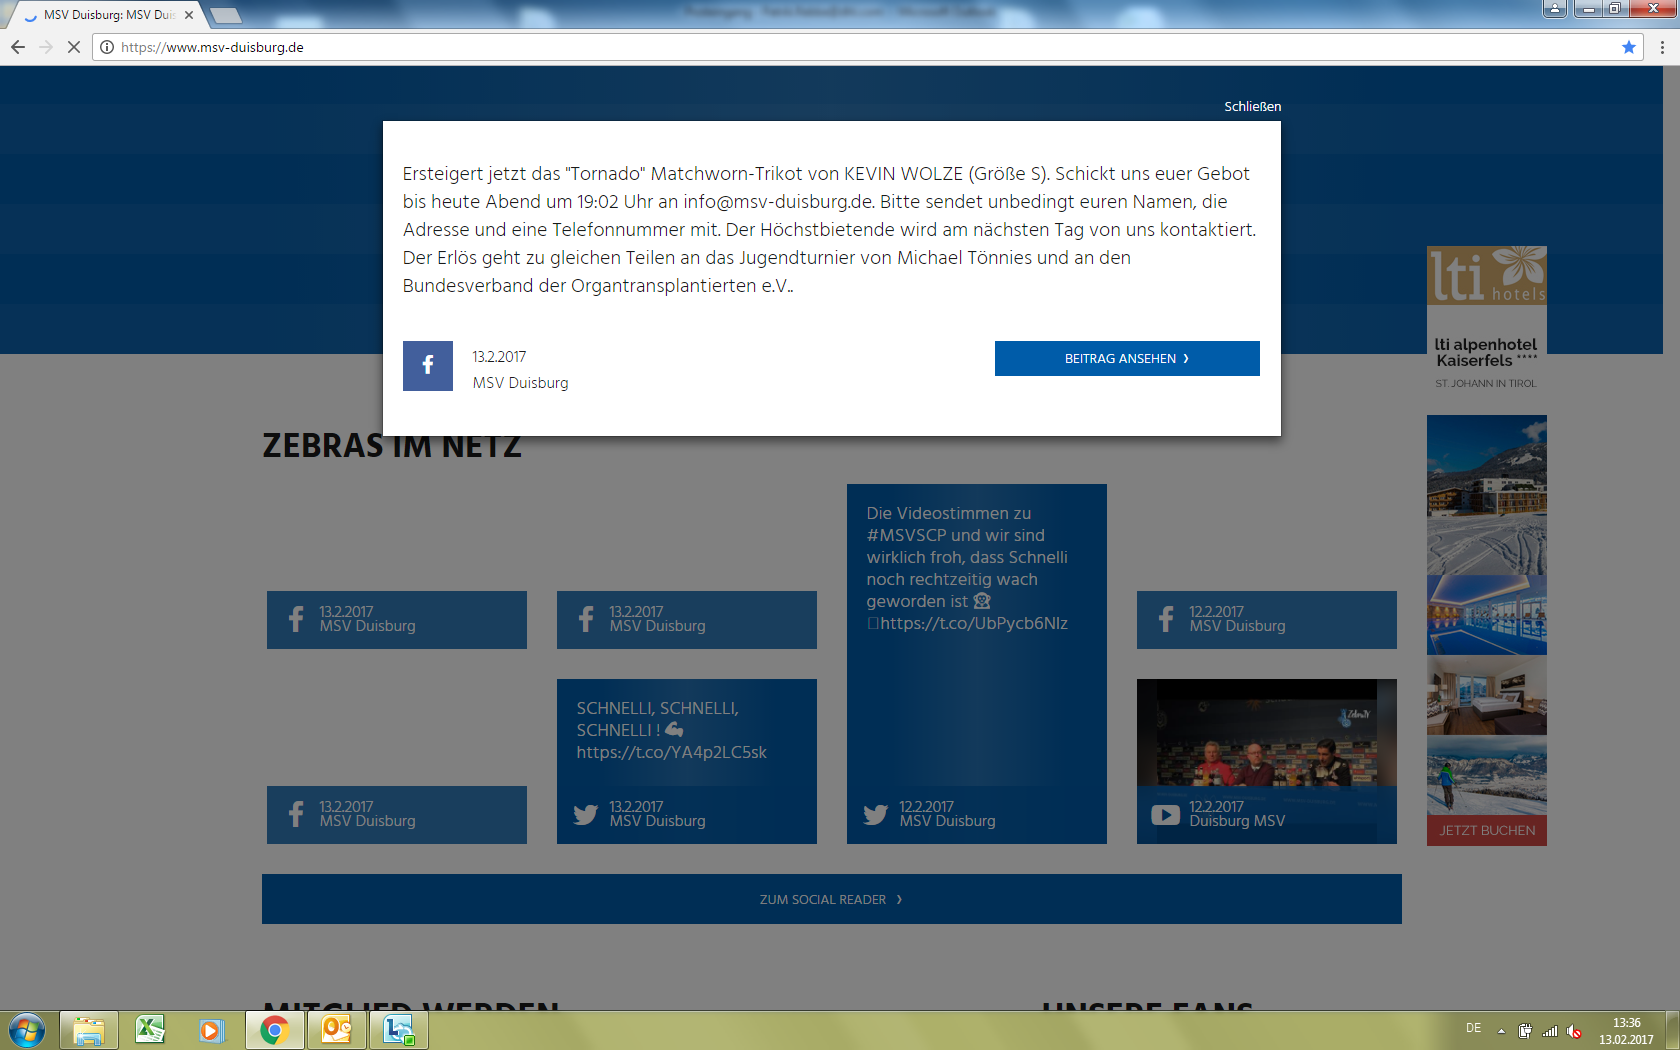This screenshot has width=1680, height=1050.
Task: Open the Windows Start menu
Action: pos(26,1030)
